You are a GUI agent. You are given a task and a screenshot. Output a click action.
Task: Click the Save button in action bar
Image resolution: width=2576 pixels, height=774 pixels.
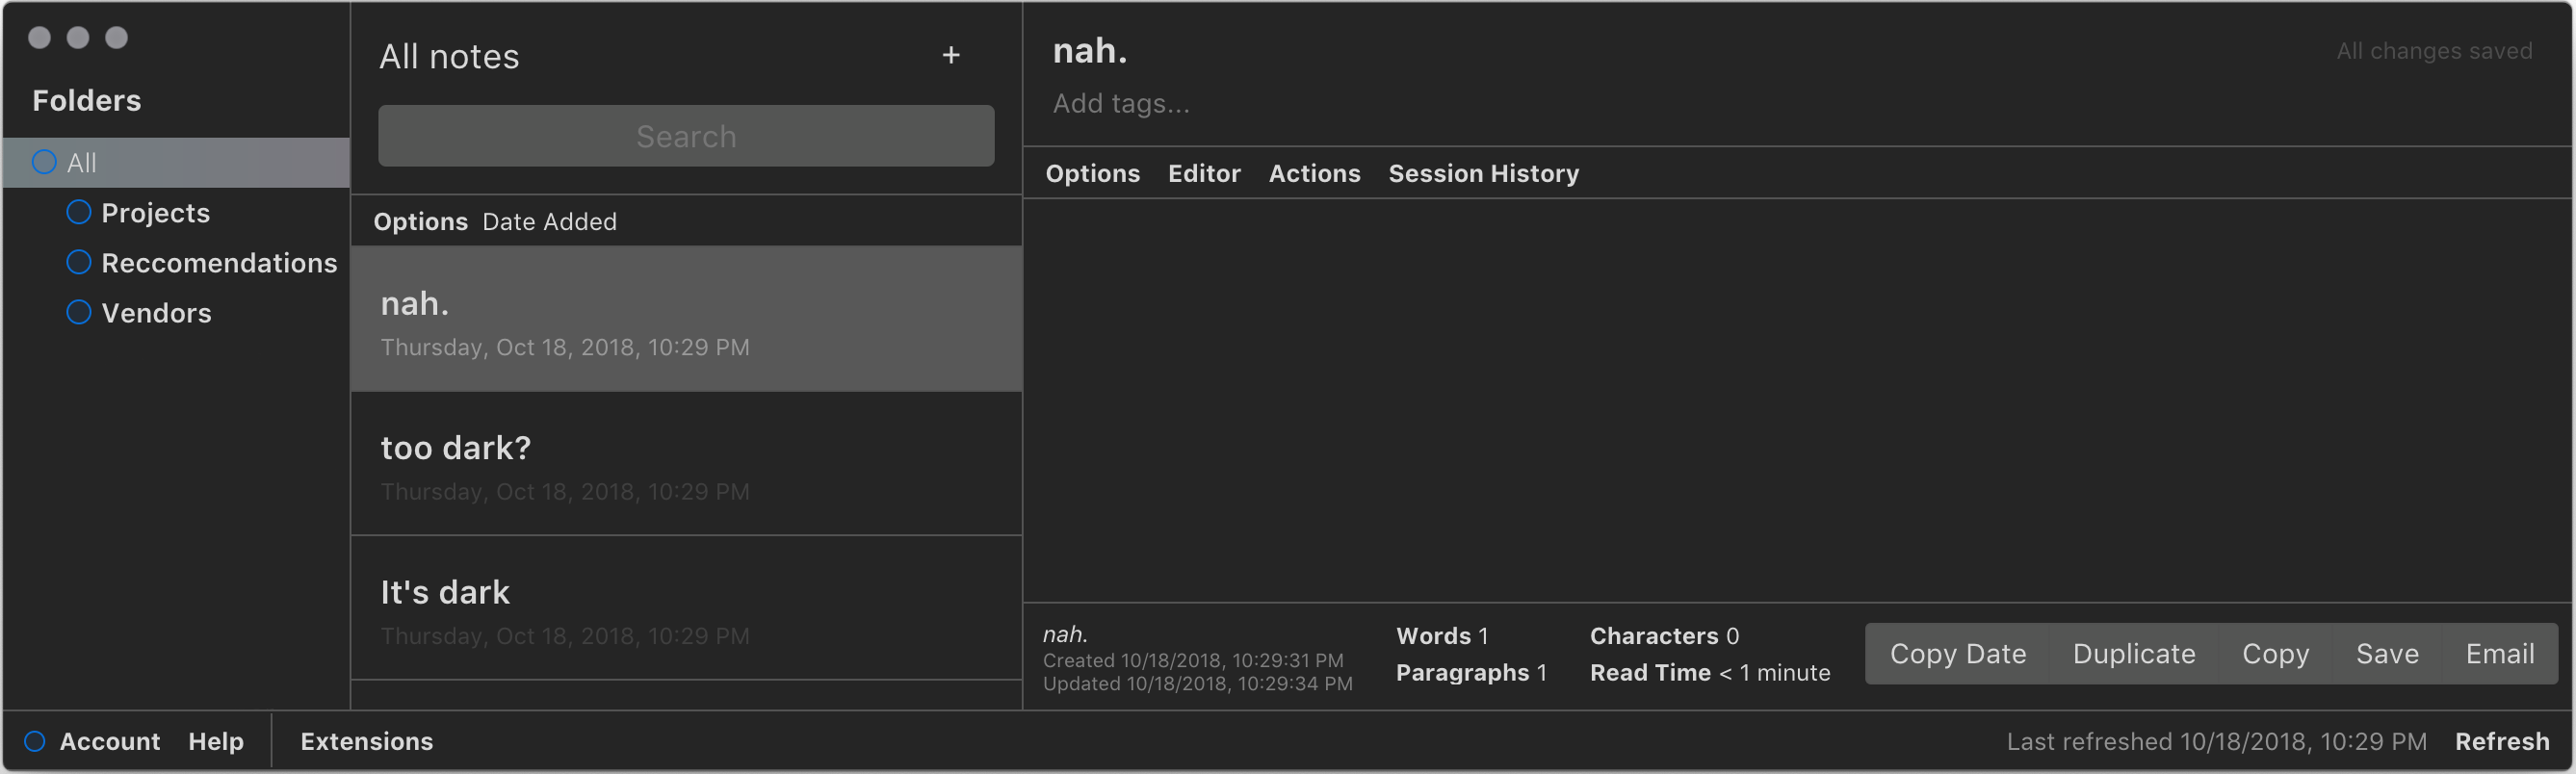(2386, 654)
